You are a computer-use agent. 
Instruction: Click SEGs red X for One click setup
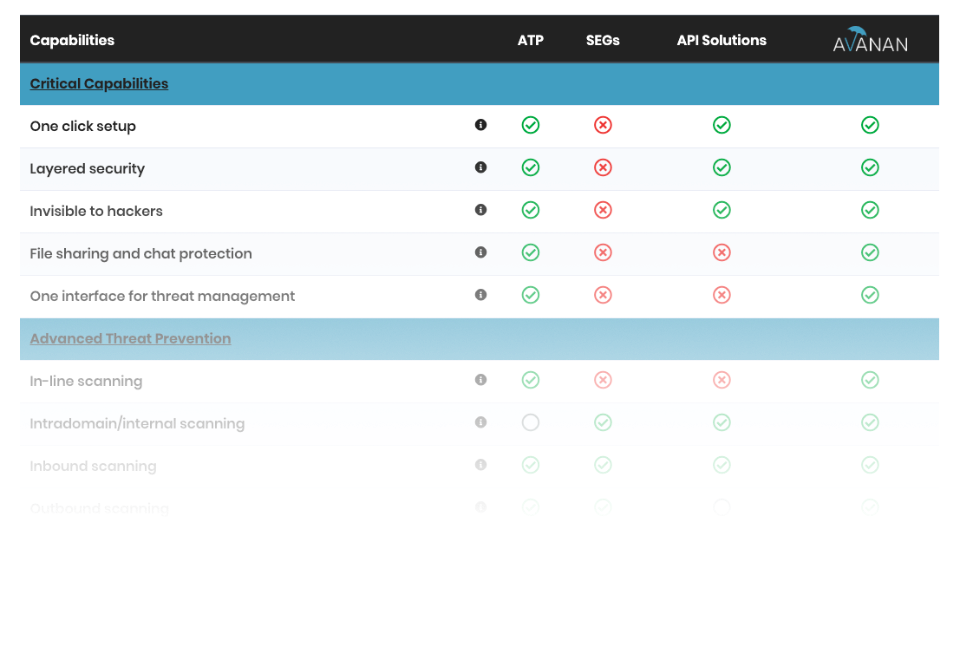(x=603, y=125)
